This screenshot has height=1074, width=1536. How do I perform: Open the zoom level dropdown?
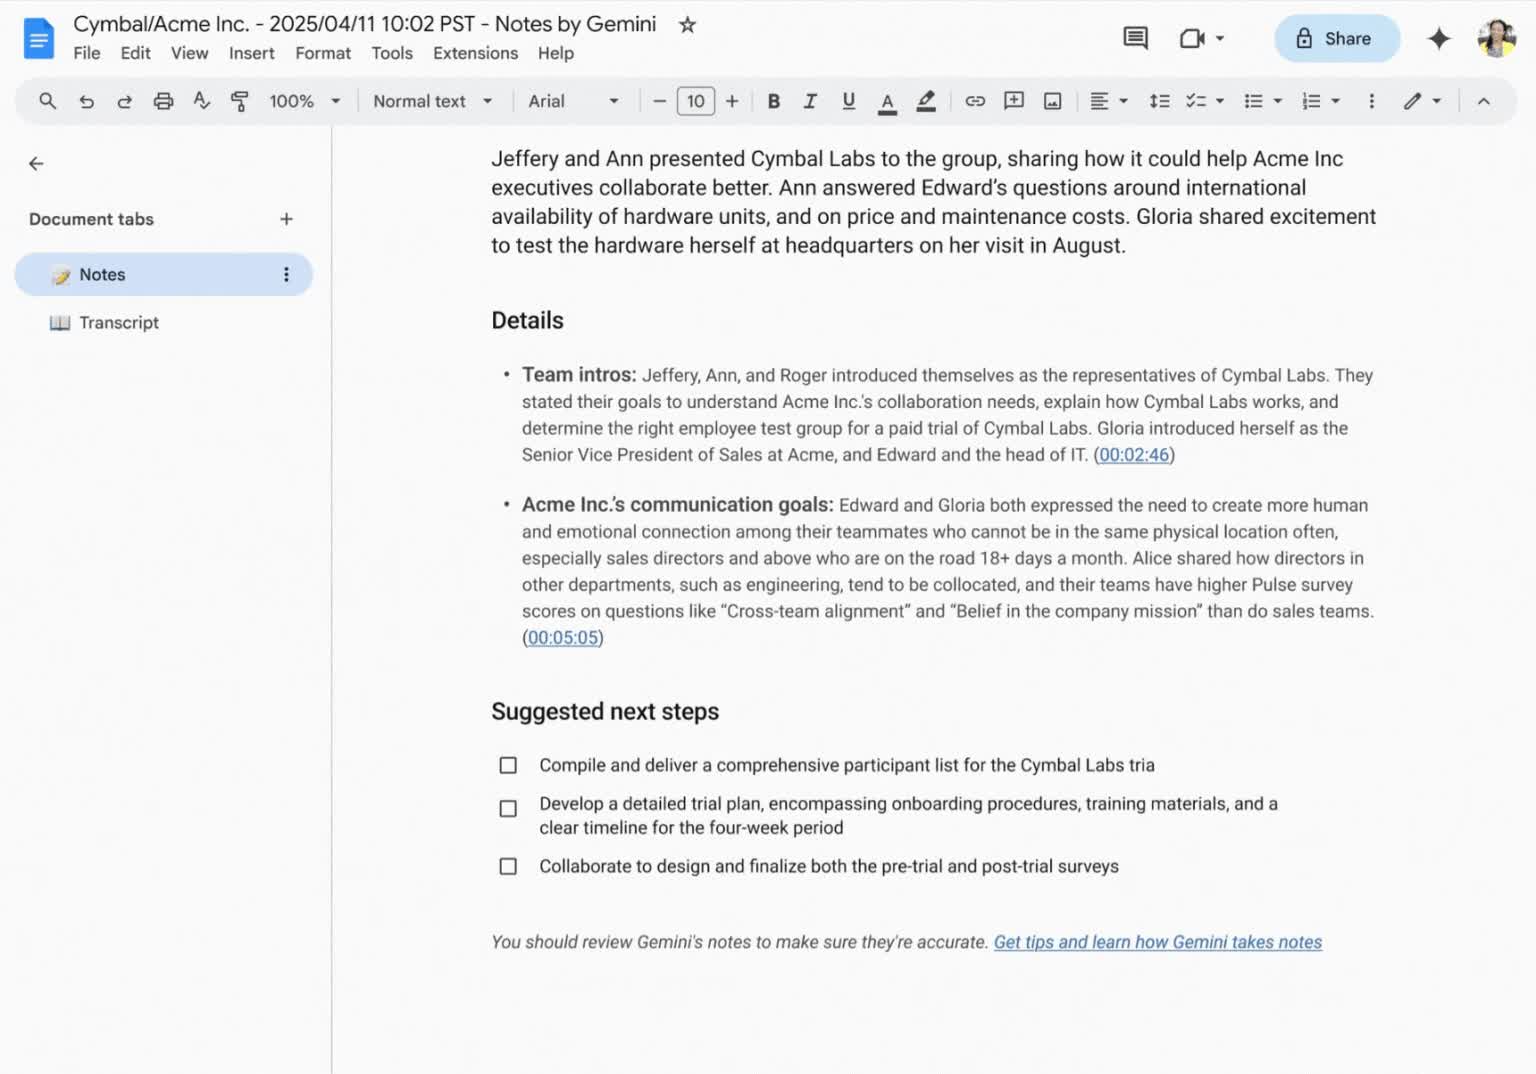305,101
